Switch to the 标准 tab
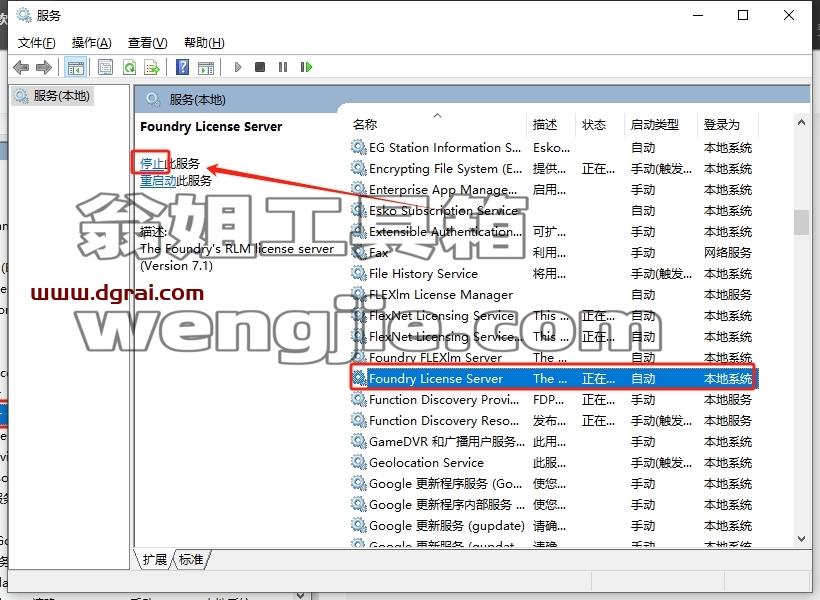Screen dimensions: 820x600 [x=191, y=559]
